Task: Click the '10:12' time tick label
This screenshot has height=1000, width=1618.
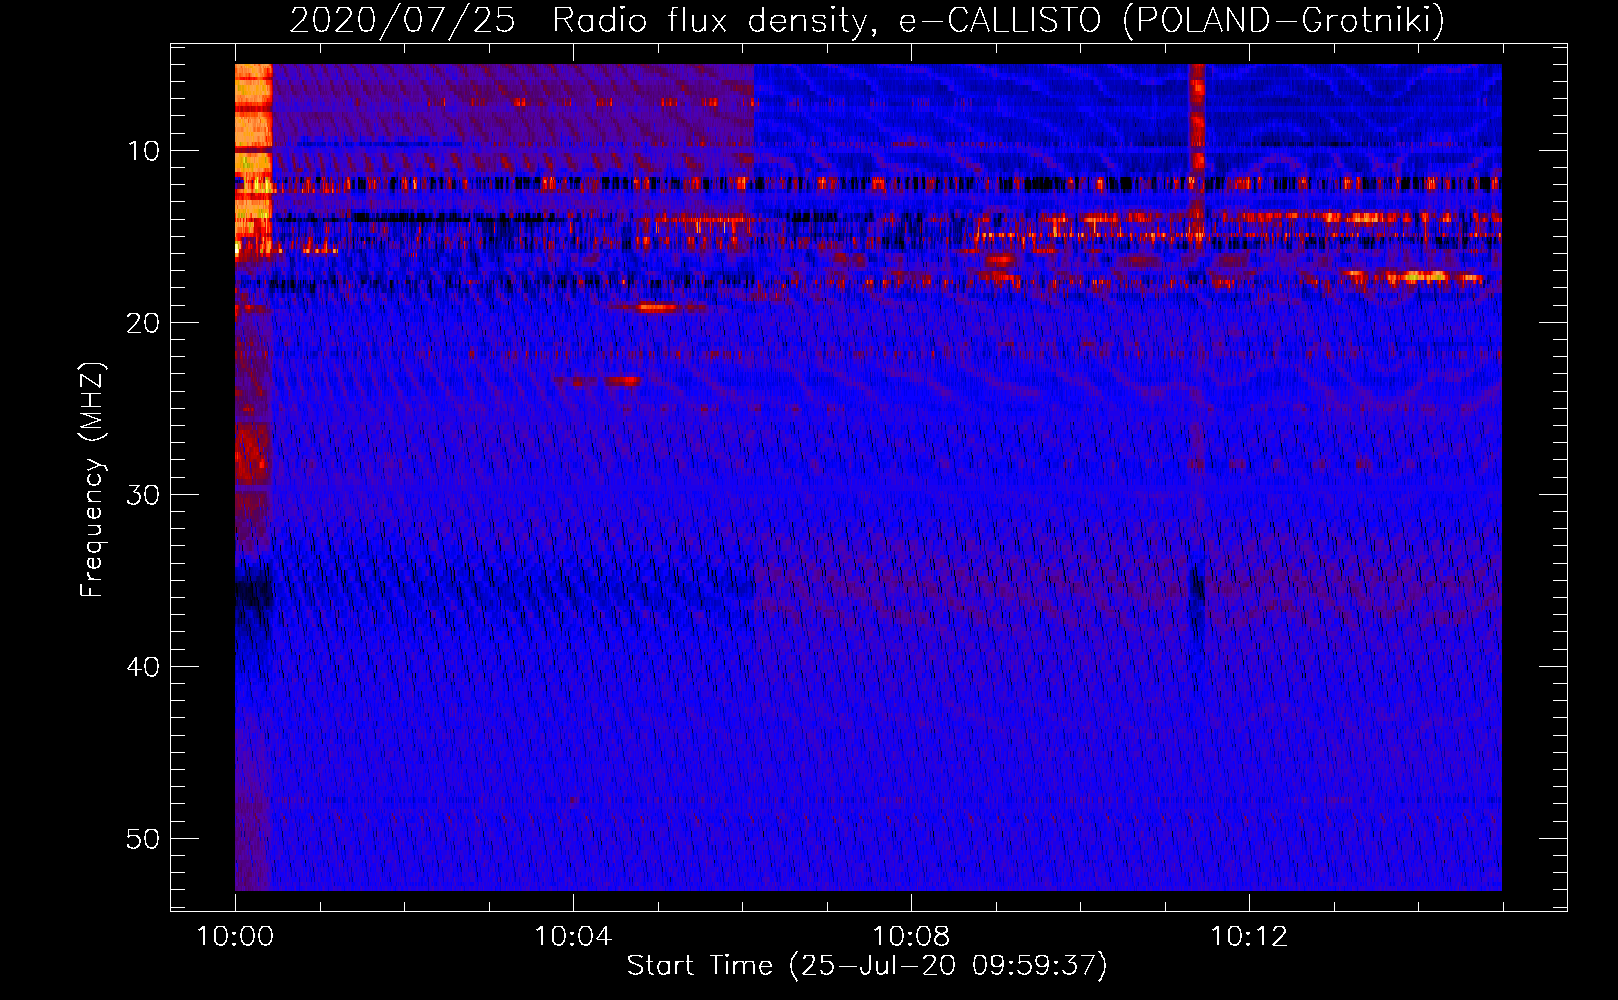Action: 1249,937
